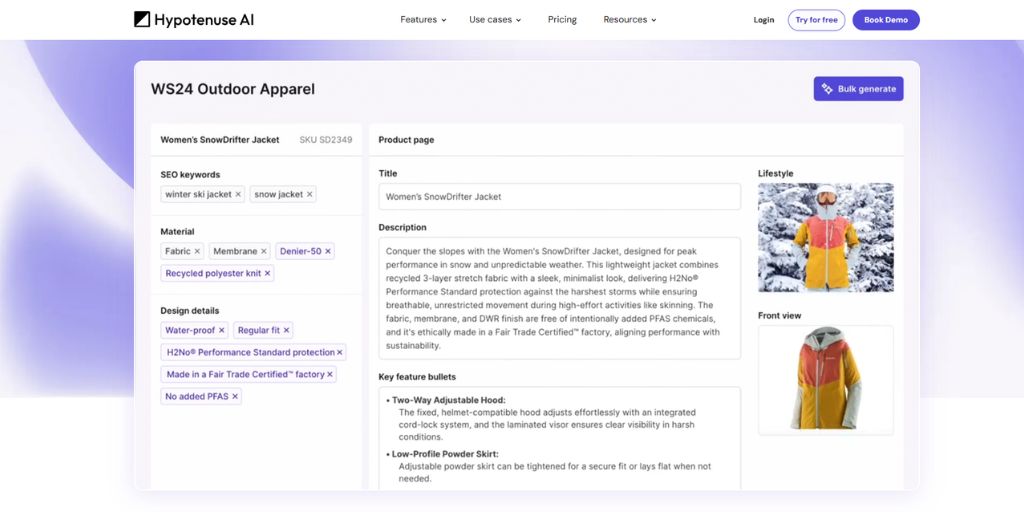The image size is (1024, 512).
Task: Click the Bulk generate button
Action: [858, 89]
